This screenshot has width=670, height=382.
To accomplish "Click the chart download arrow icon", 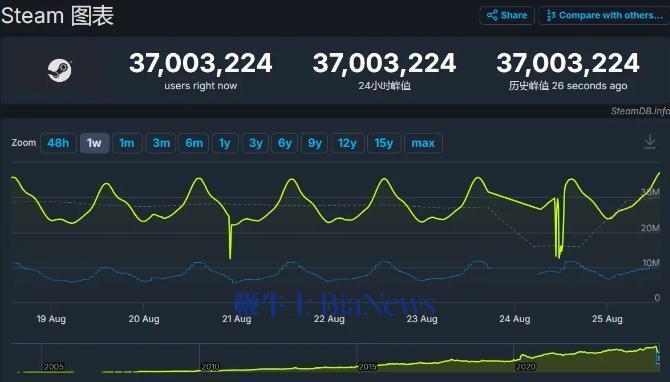I will click(649, 141).
